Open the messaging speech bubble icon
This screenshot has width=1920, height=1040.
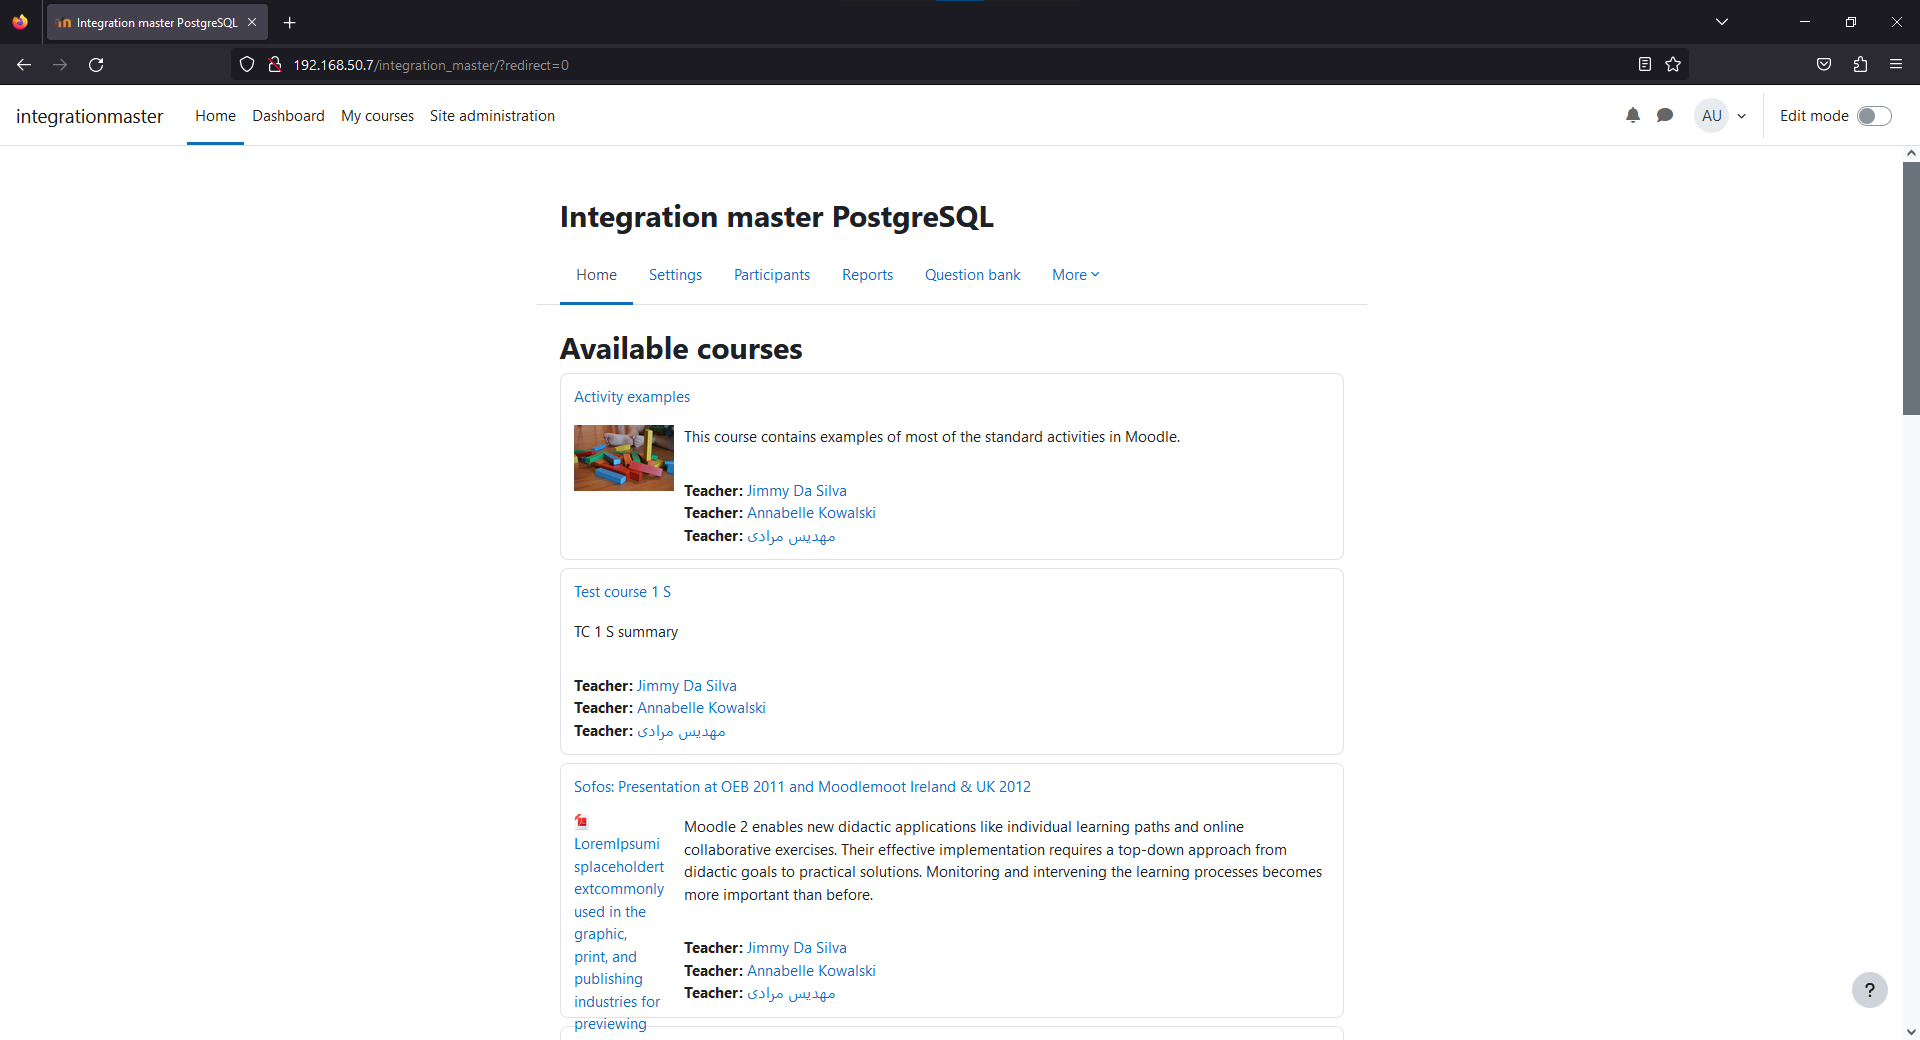1665,116
